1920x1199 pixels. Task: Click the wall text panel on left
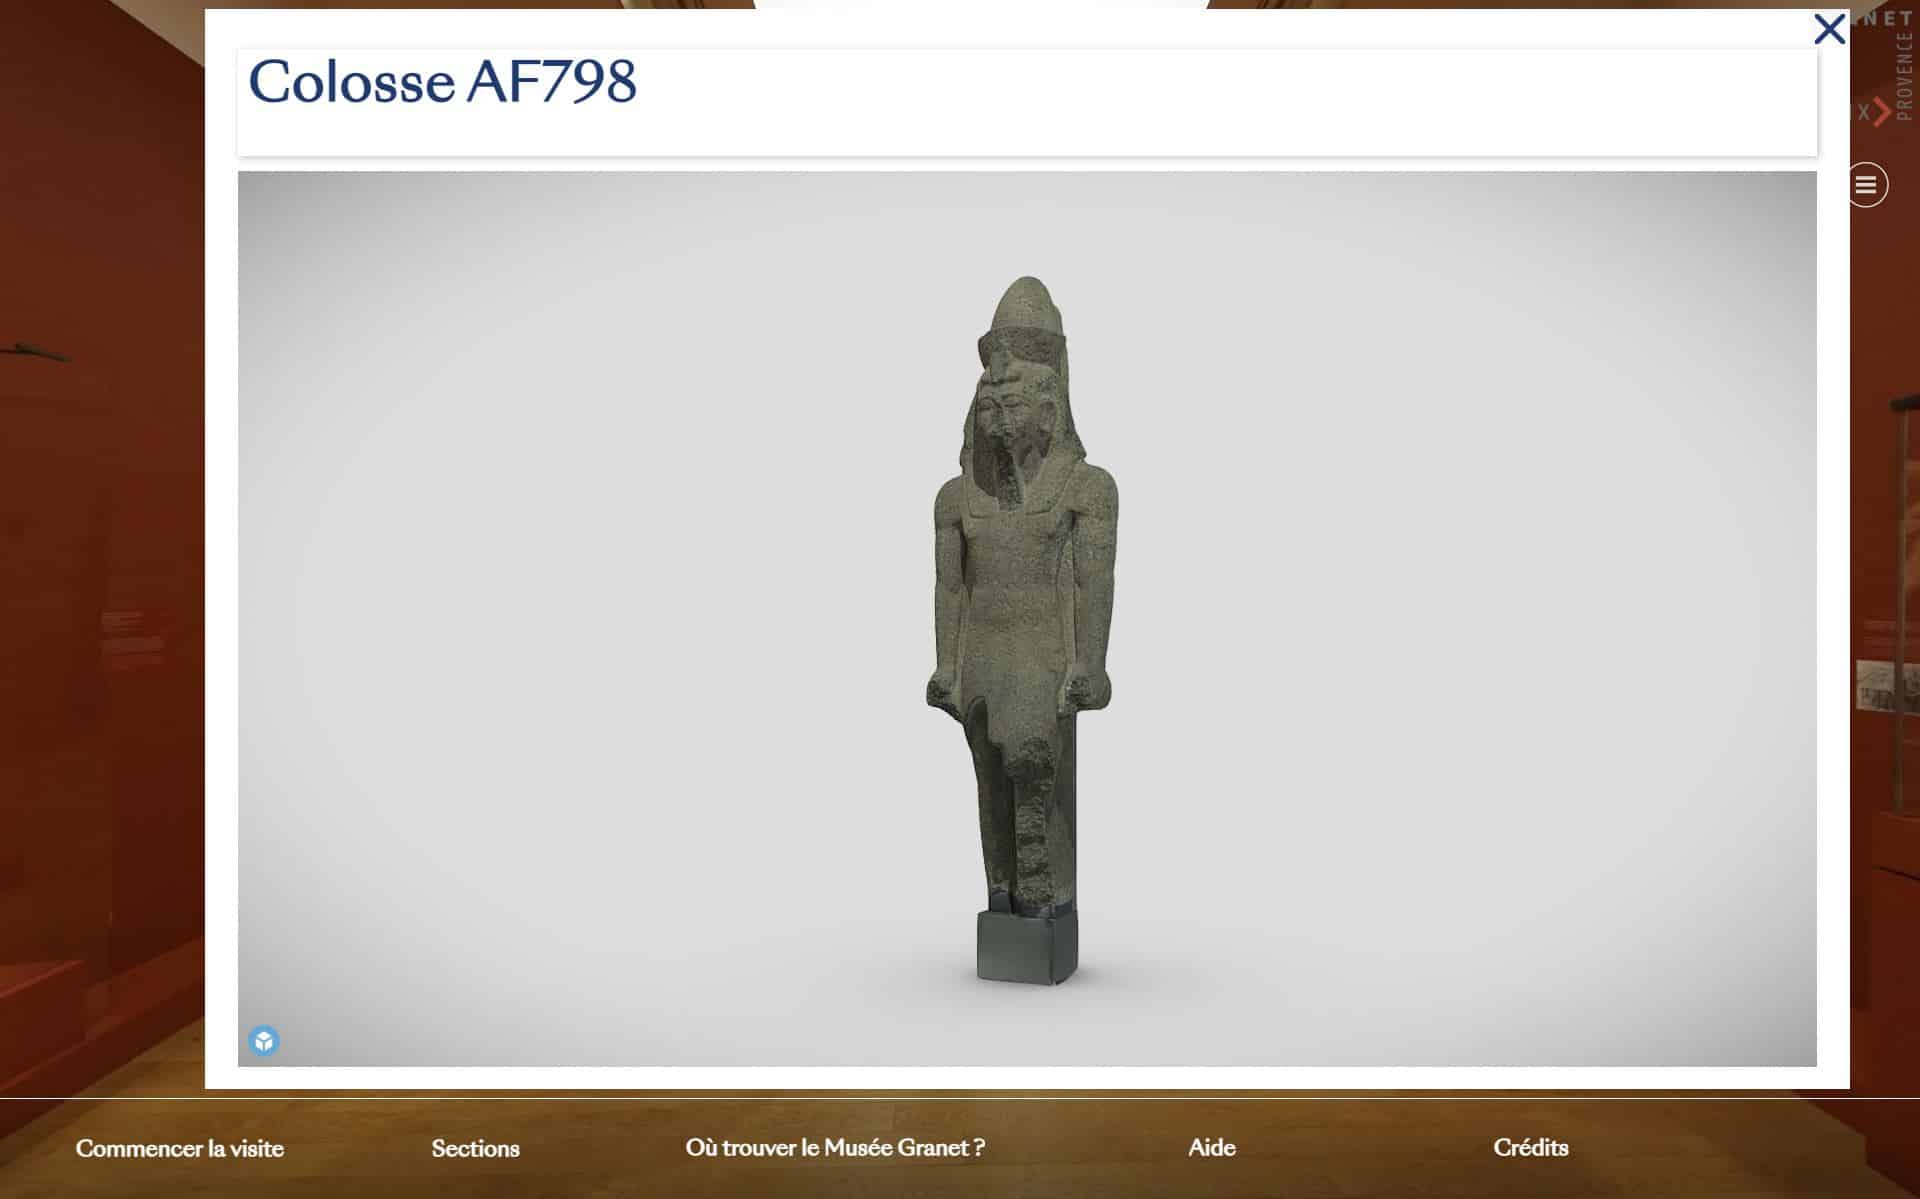pos(132,640)
